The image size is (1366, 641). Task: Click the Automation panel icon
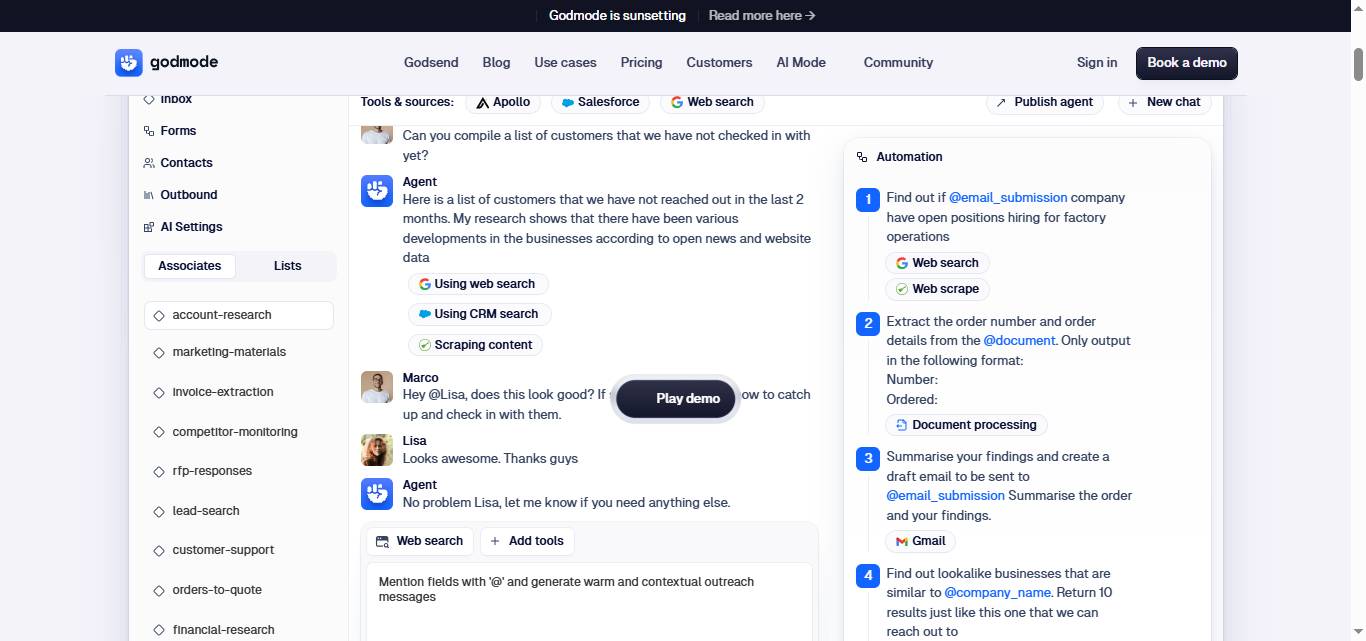click(862, 157)
